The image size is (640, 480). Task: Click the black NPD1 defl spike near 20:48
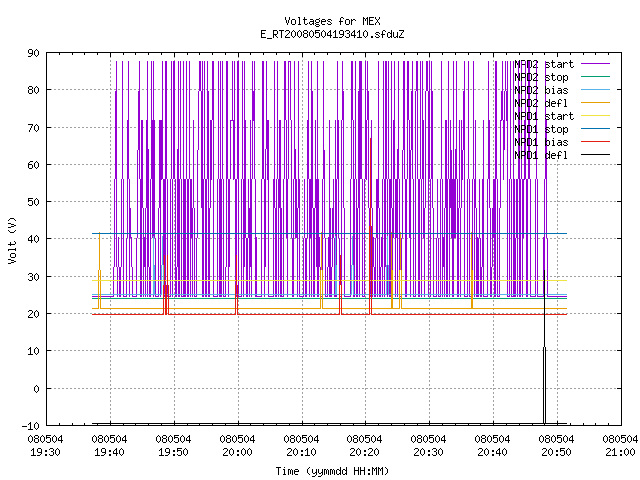pyautogui.click(x=544, y=347)
